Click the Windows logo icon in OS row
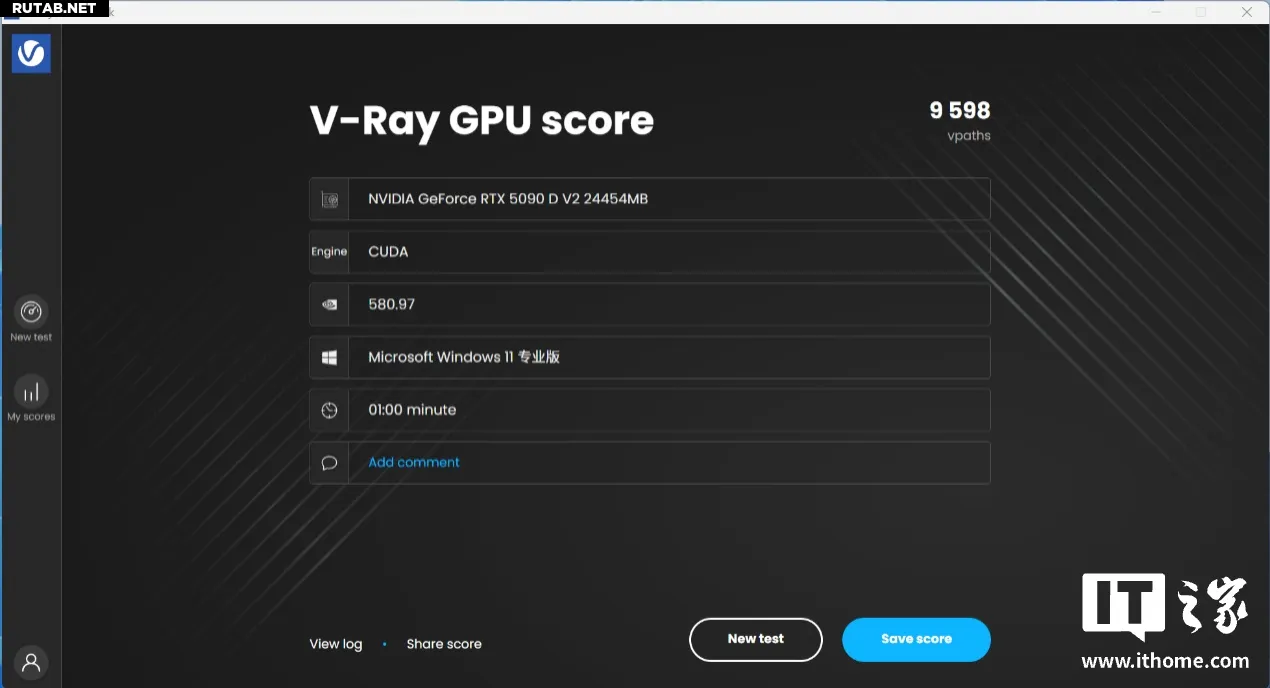The width and height of the screenshot is (1270, 688). click(329, 357)
